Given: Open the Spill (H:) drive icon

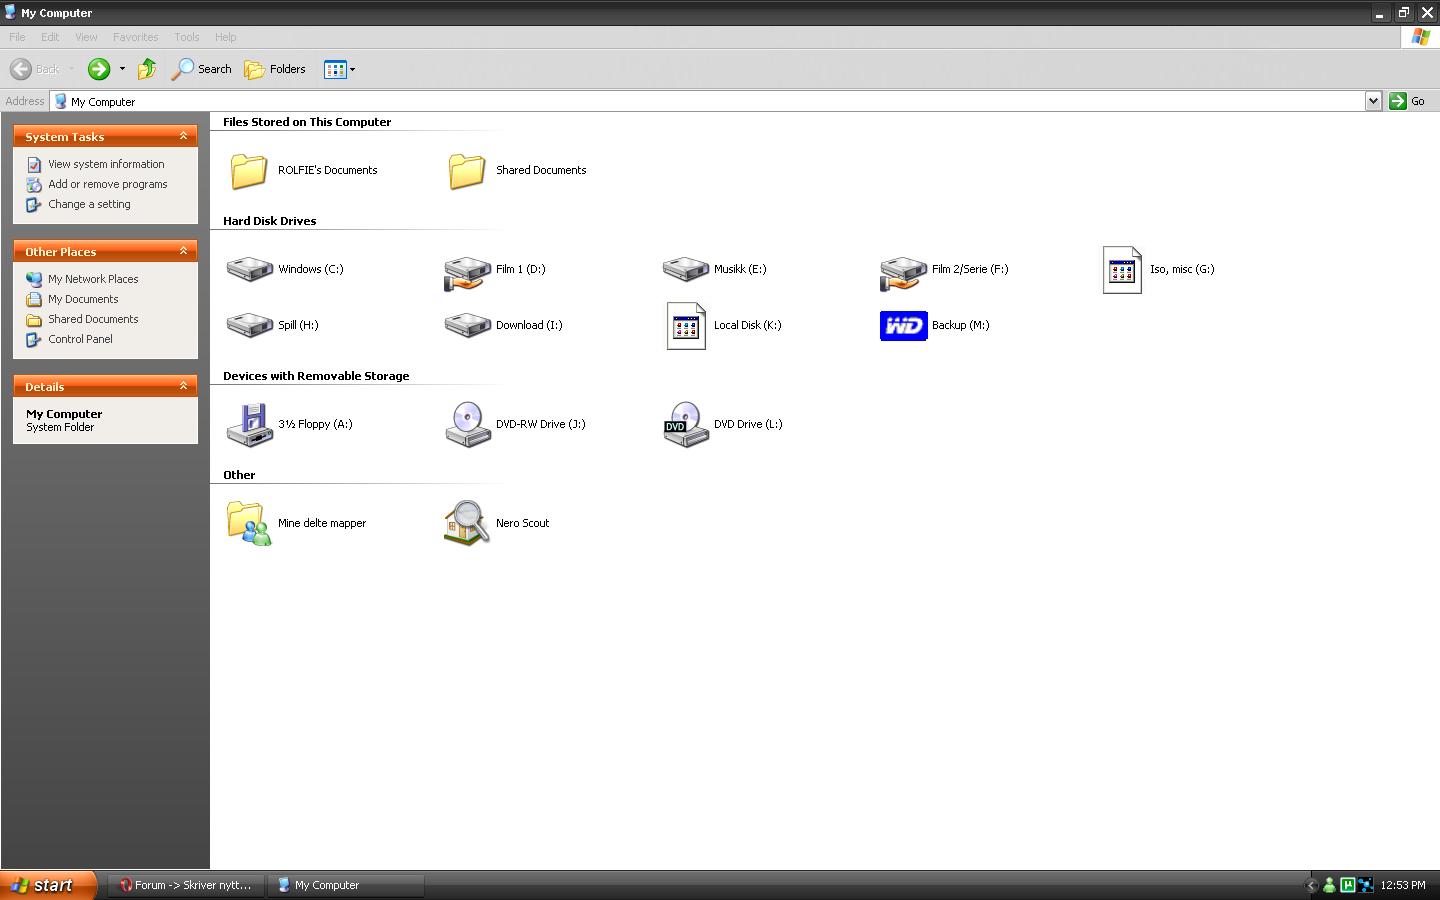Looking at the screenshot, I should tap(250, 325).
